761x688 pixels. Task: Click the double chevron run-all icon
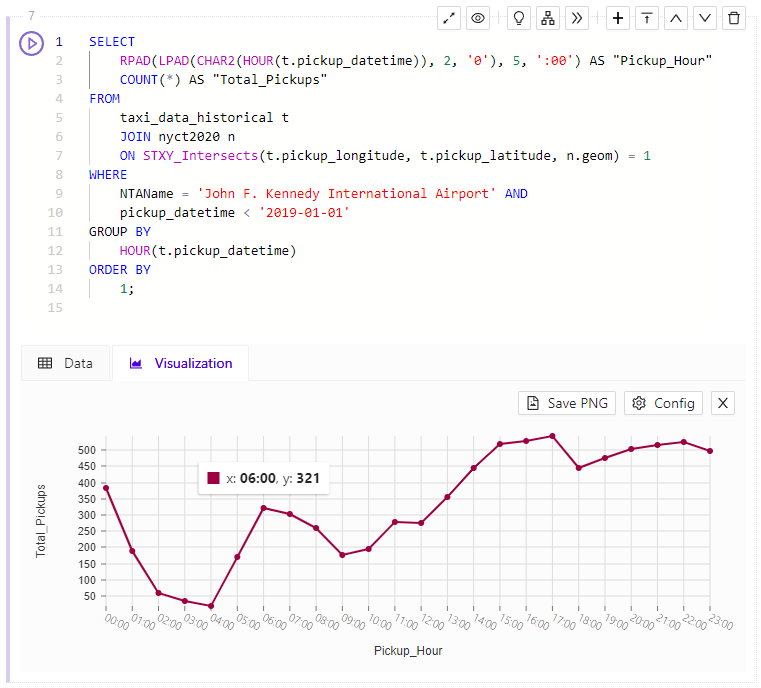577,18
